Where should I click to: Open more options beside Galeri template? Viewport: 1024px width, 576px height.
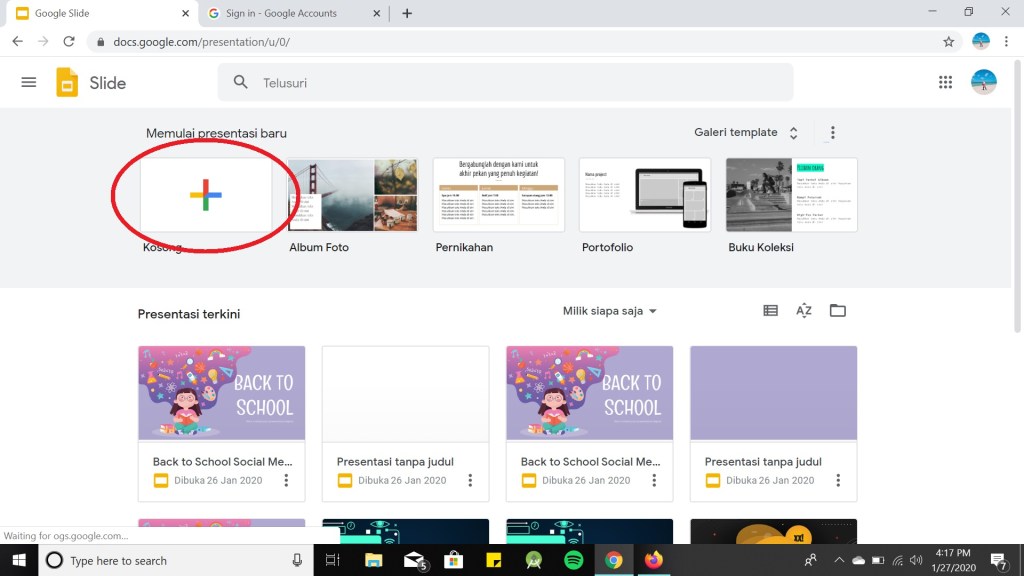click(833, 133)
